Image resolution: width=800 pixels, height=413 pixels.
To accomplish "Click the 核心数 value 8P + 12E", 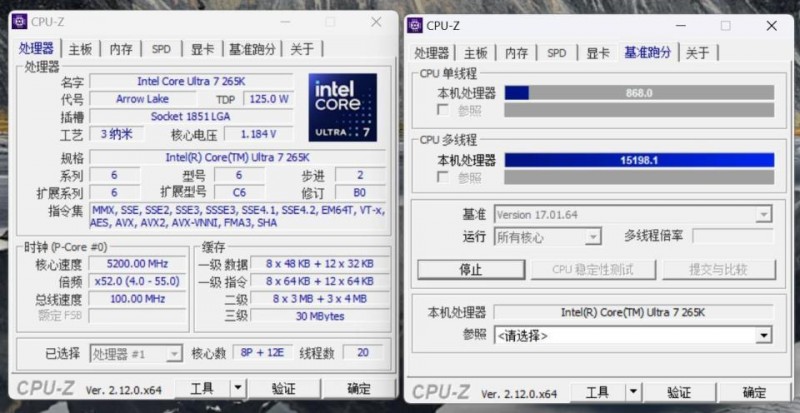I will [x=263, y=353].
